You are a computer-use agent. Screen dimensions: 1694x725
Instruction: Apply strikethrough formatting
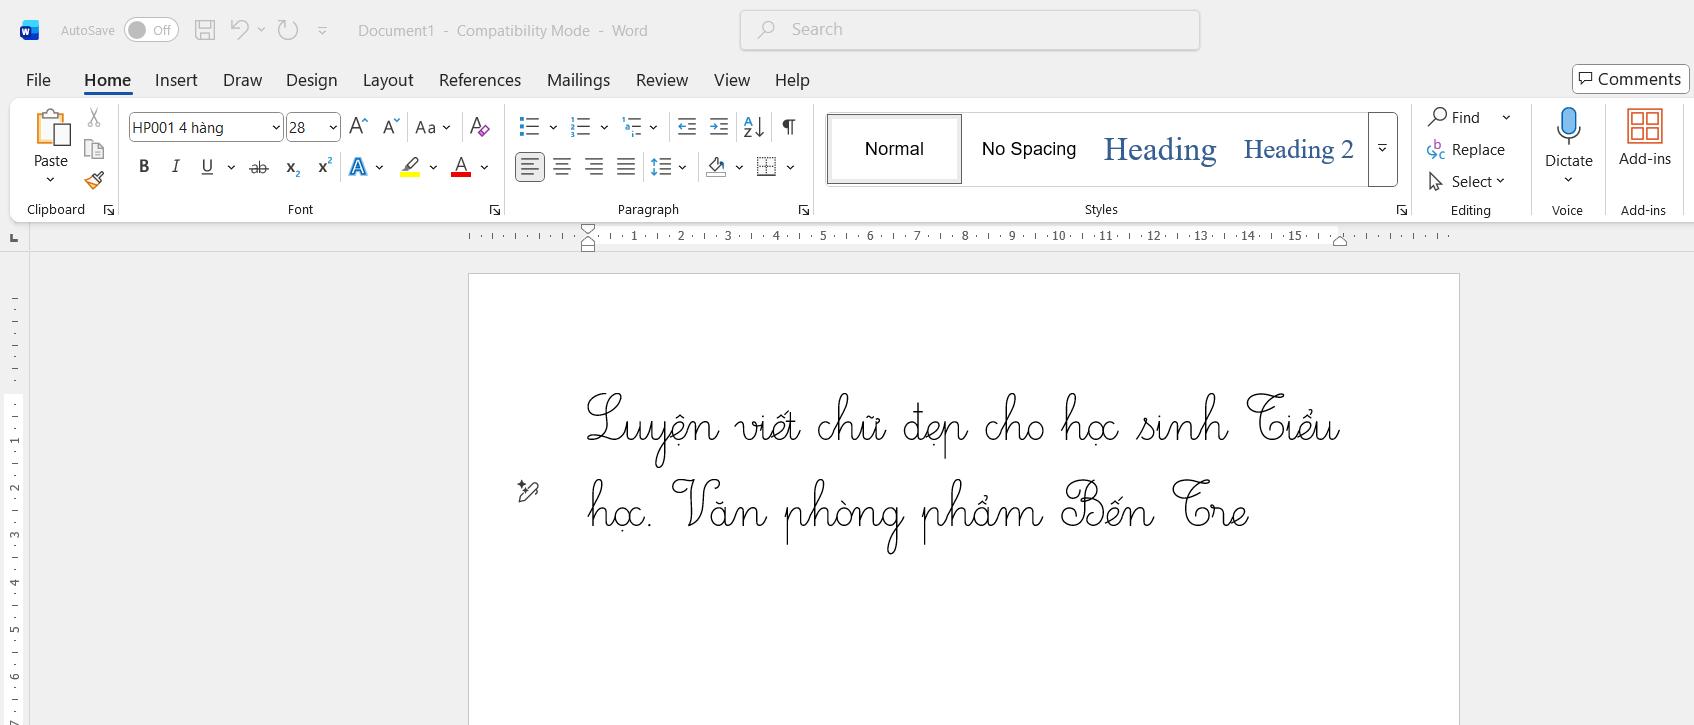(x=258, y=167)
